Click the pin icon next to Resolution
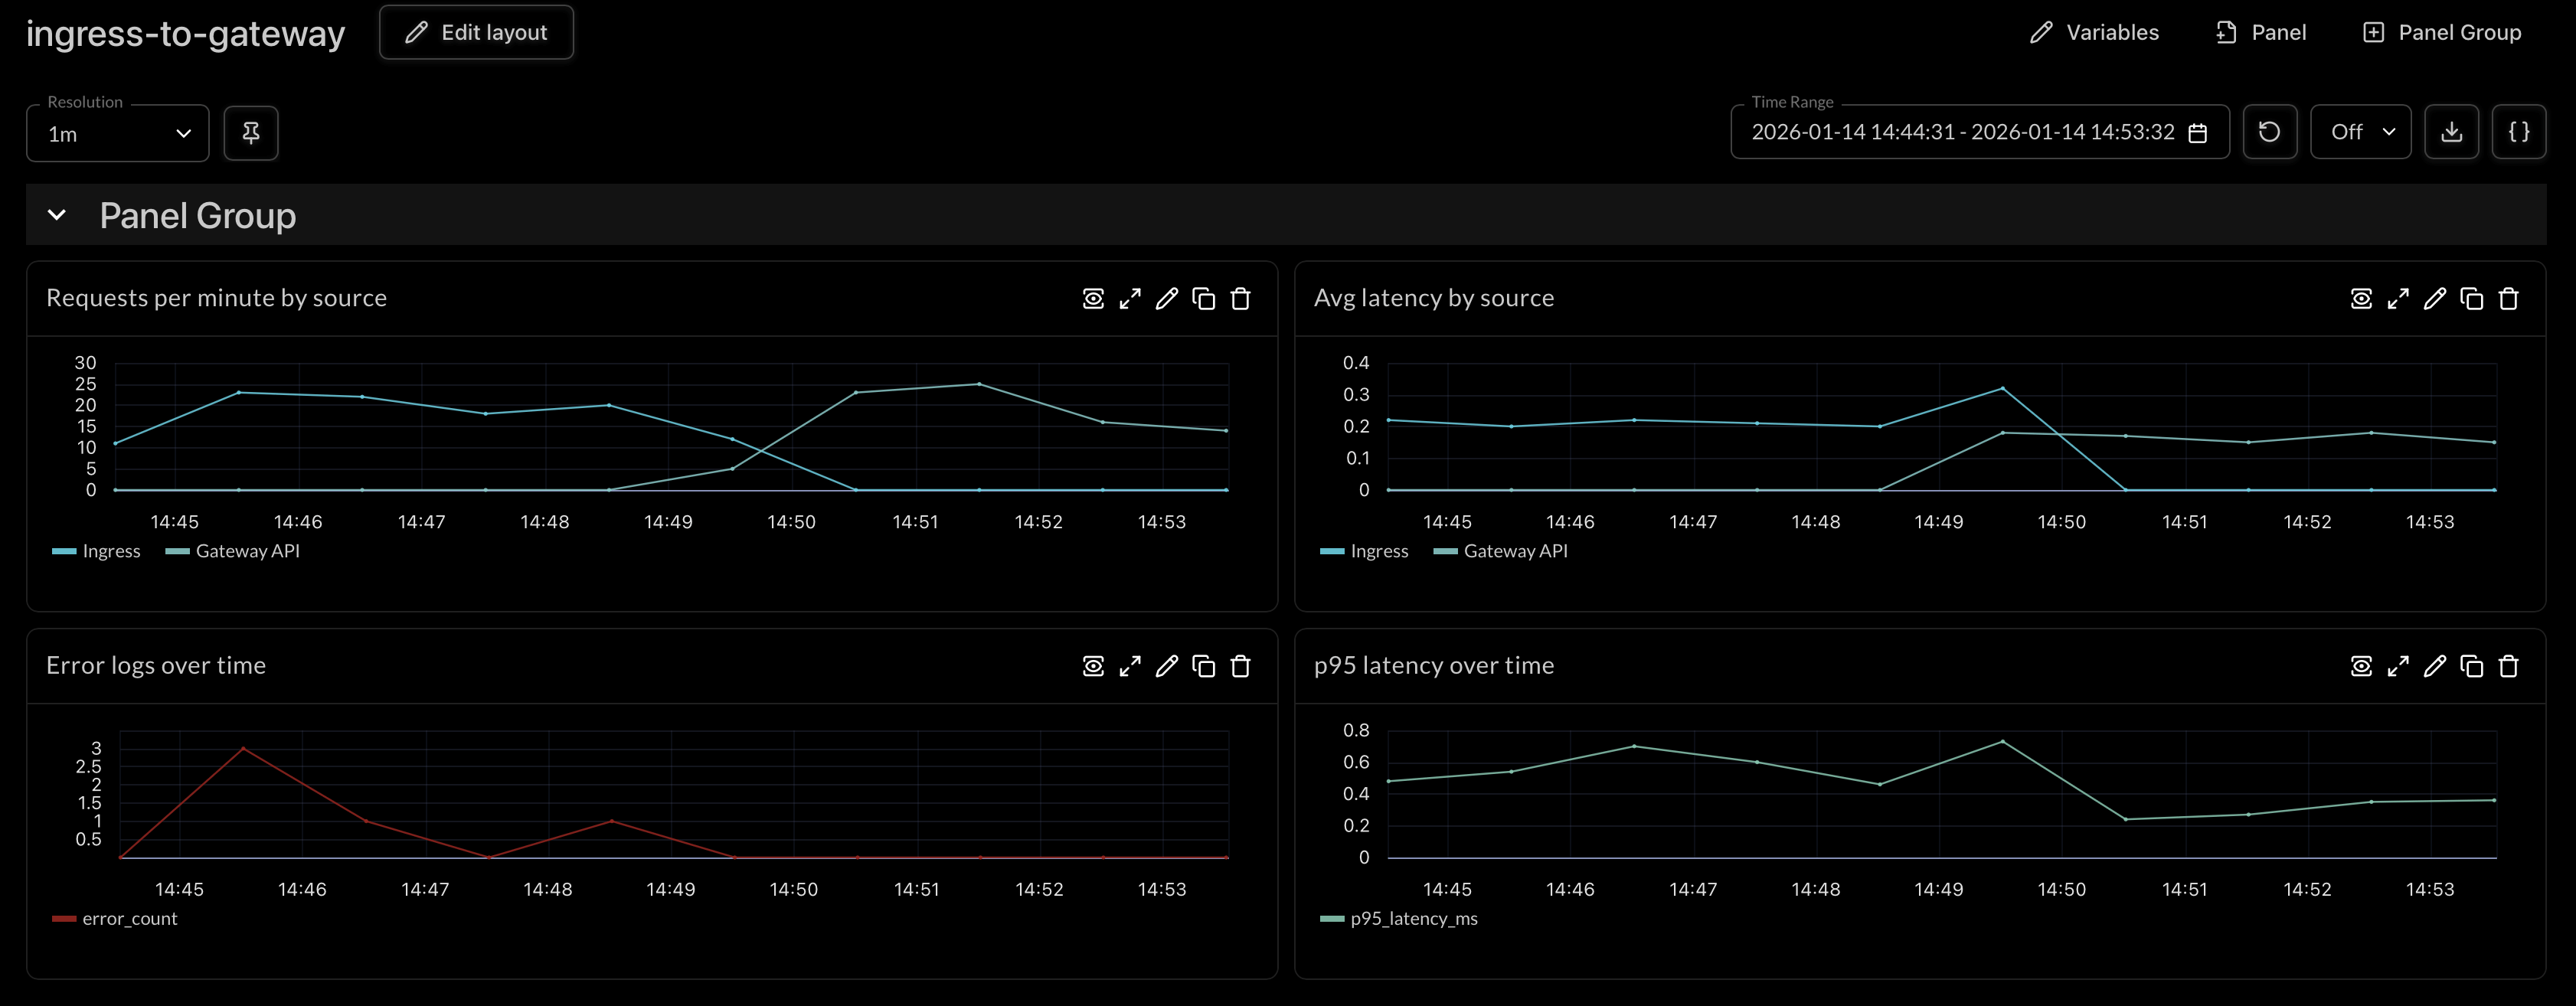Screen dimensions: 2576x1006 coord(250,133)
